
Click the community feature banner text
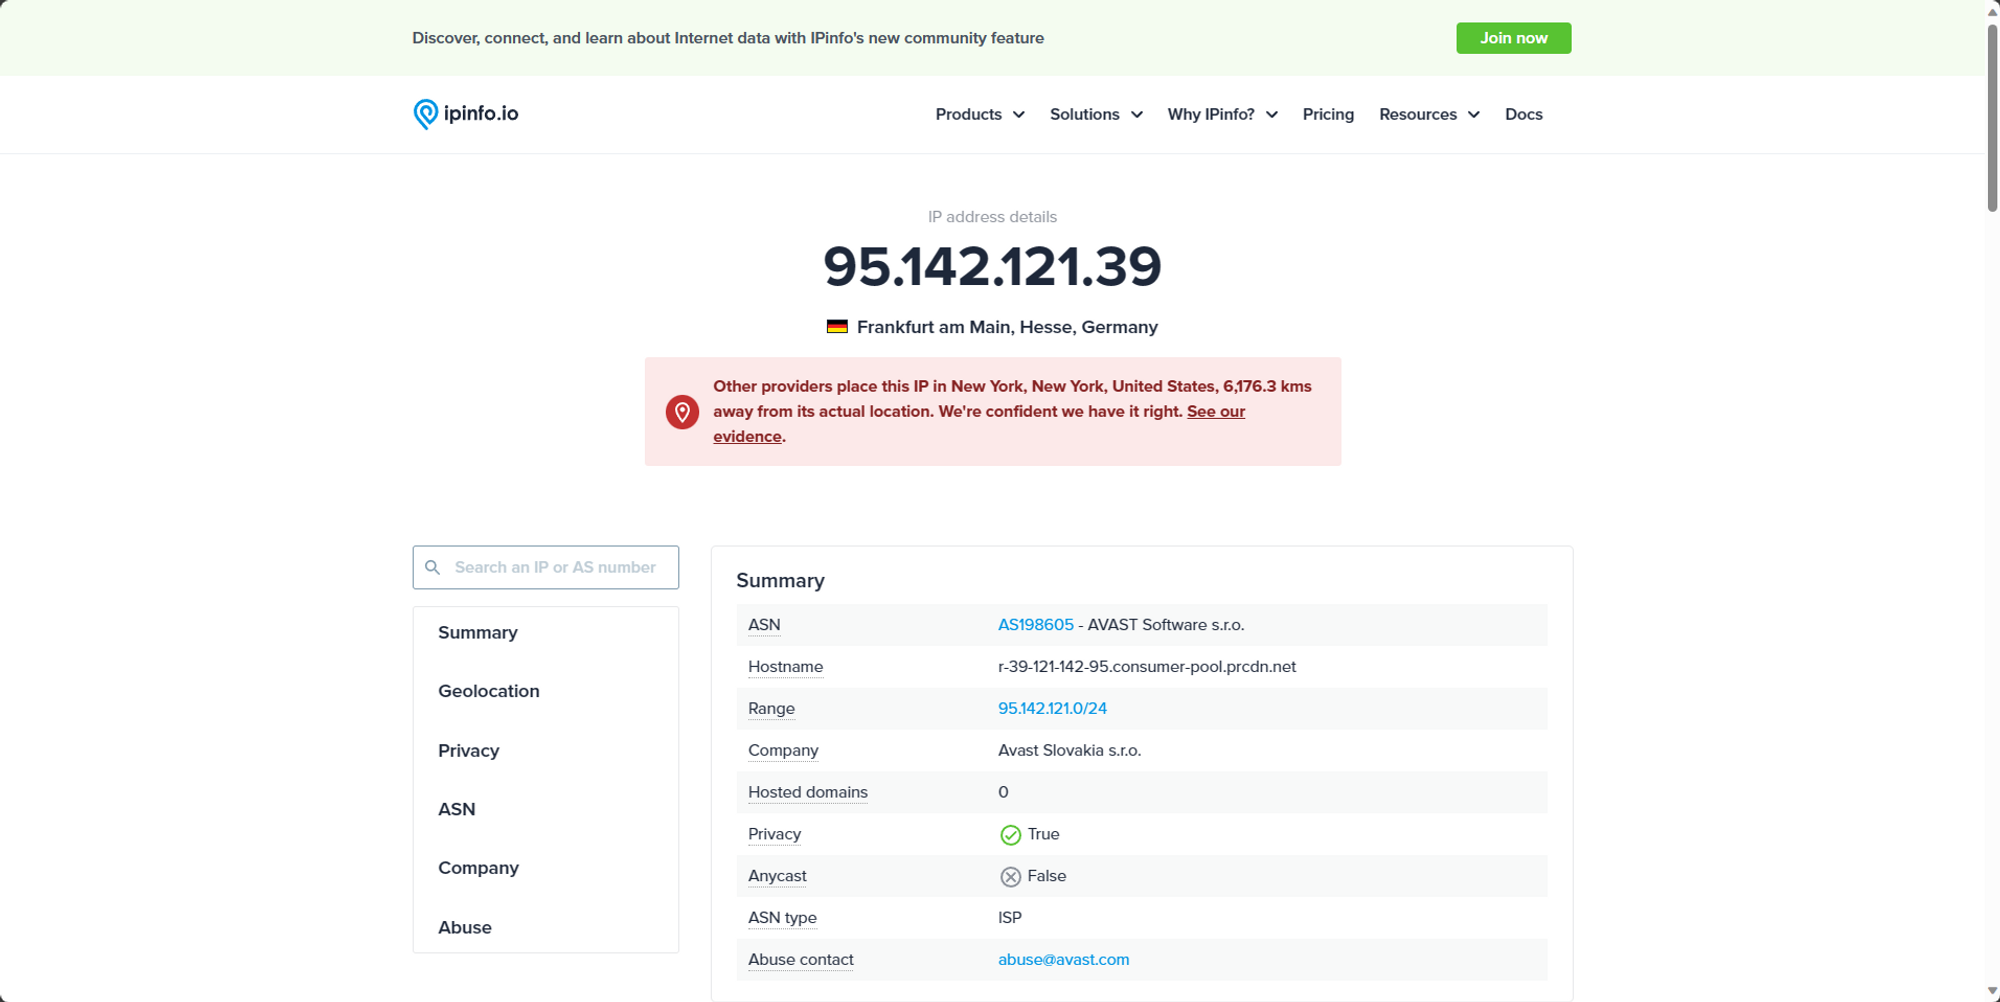pos(727,38)
